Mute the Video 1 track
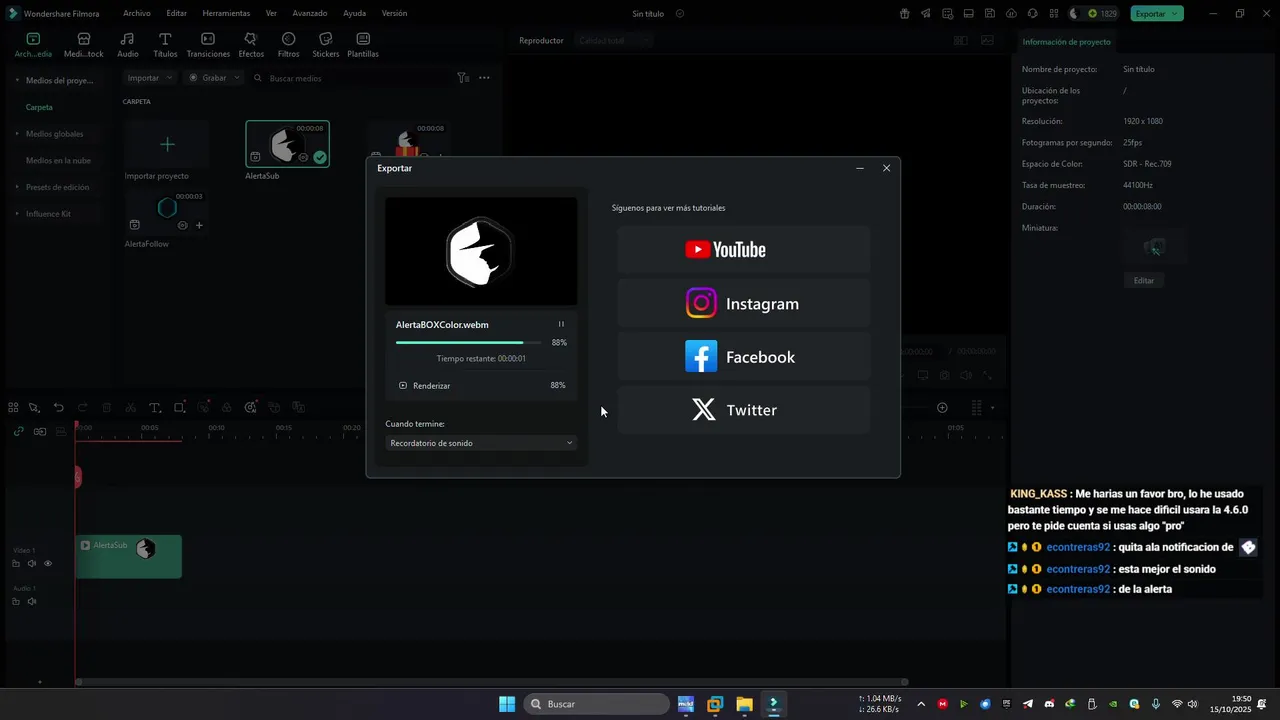The height and width of the screenshot is (720, 1280). pos(31,563)
